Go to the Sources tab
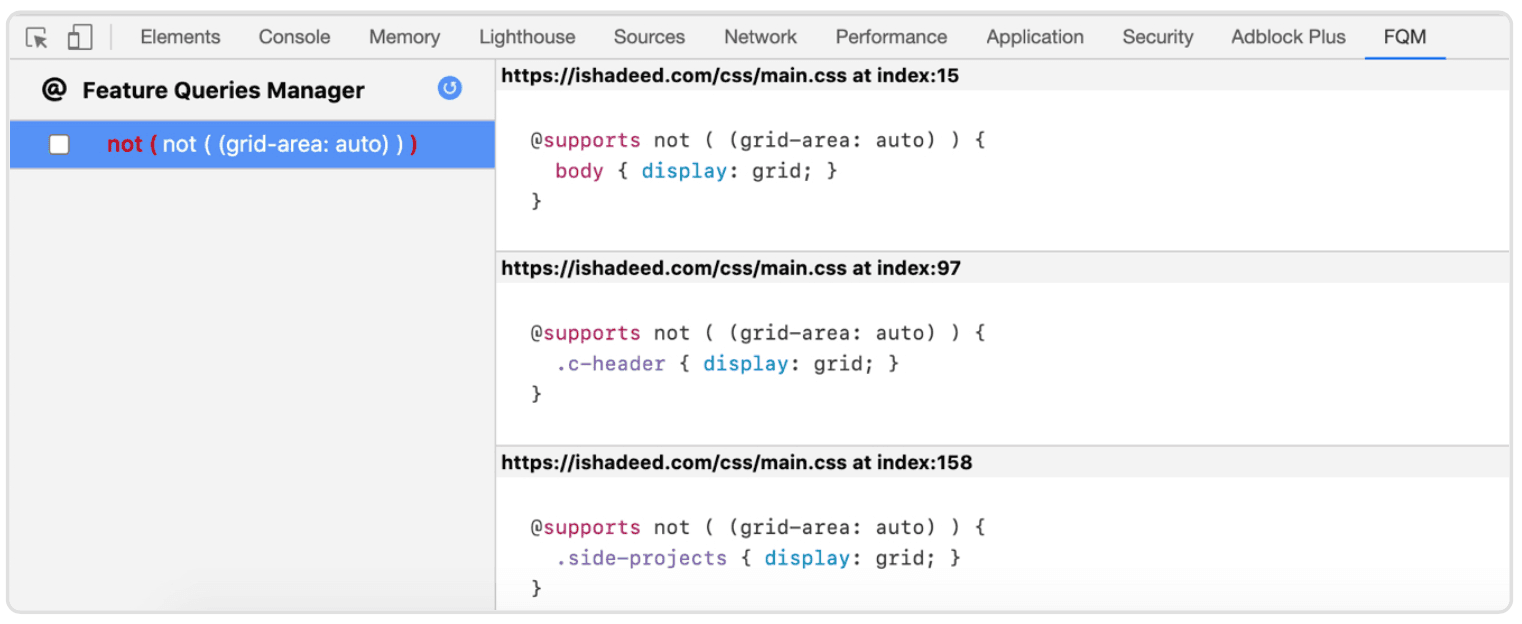Viewport: 1522px width, 624px height. pos(649,37)
